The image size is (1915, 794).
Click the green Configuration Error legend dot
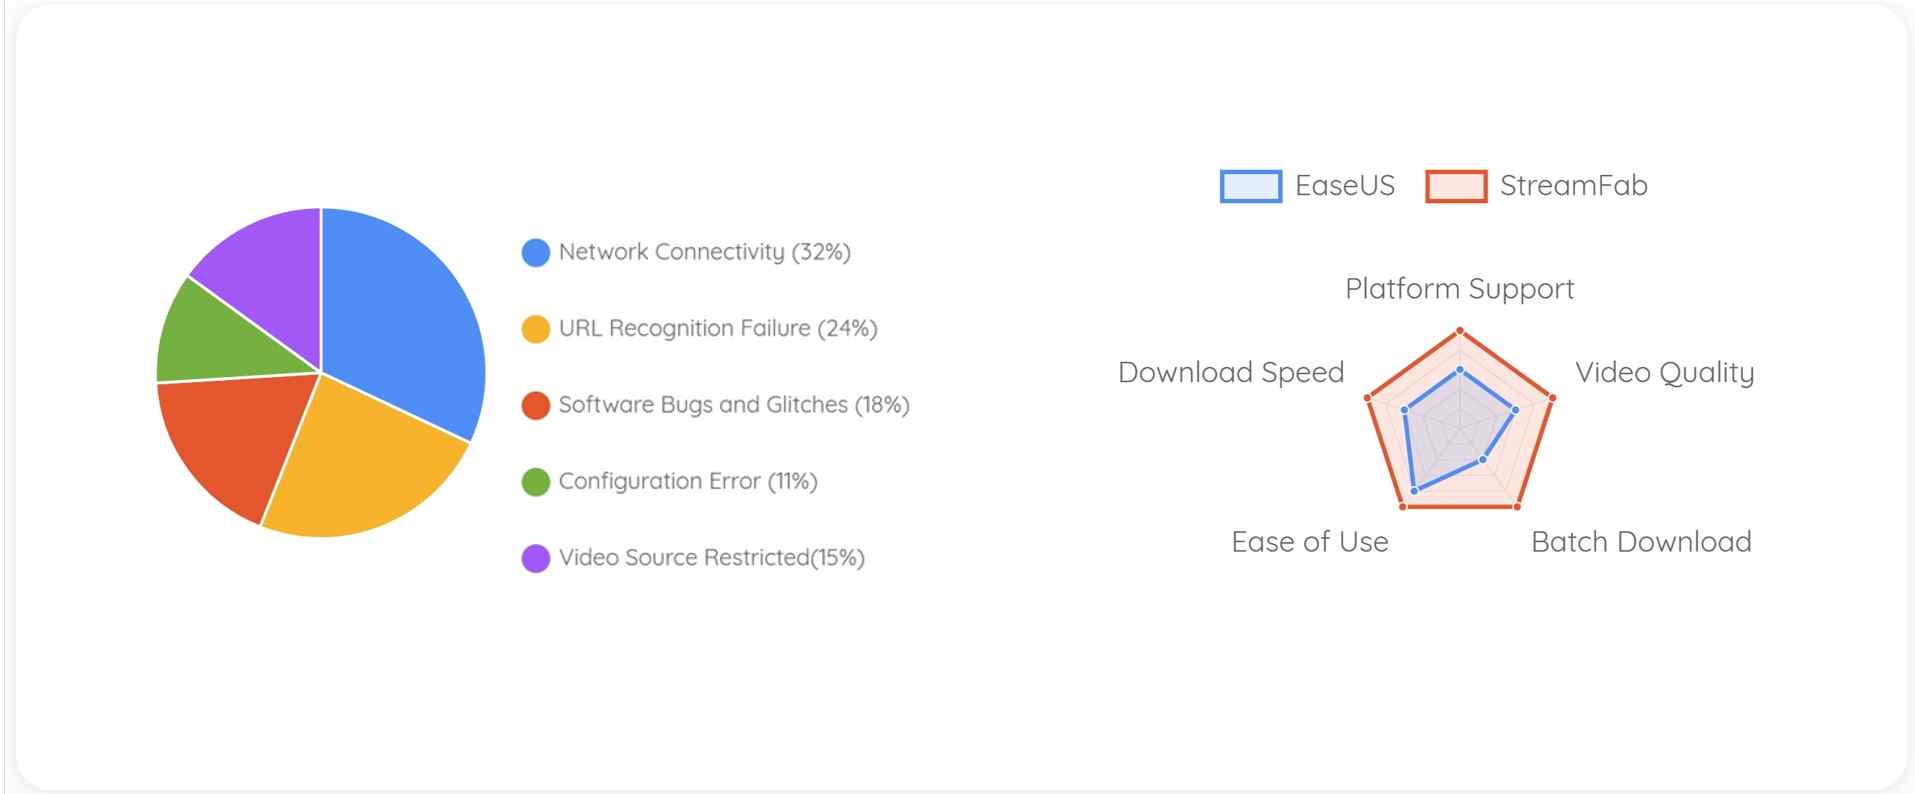tap(536, 481)
